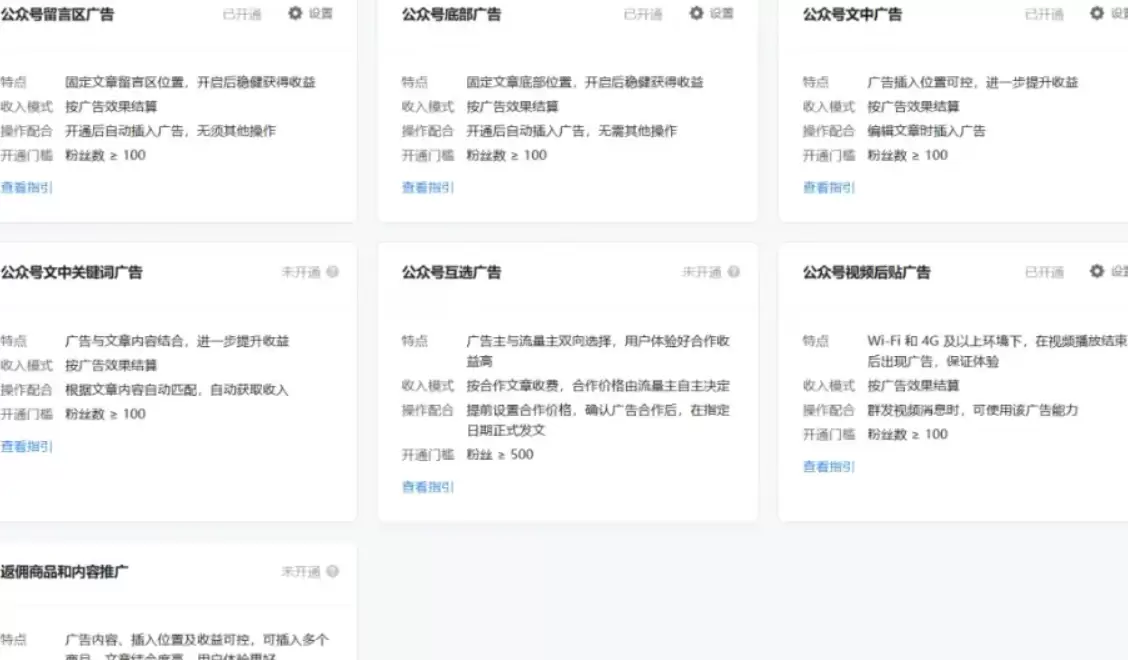The height and width of the screenshot is (660, 1128).
Task: Click 粉丝数 ≥ 100 in 公众号底部广告 card
Action: (506, 155)
